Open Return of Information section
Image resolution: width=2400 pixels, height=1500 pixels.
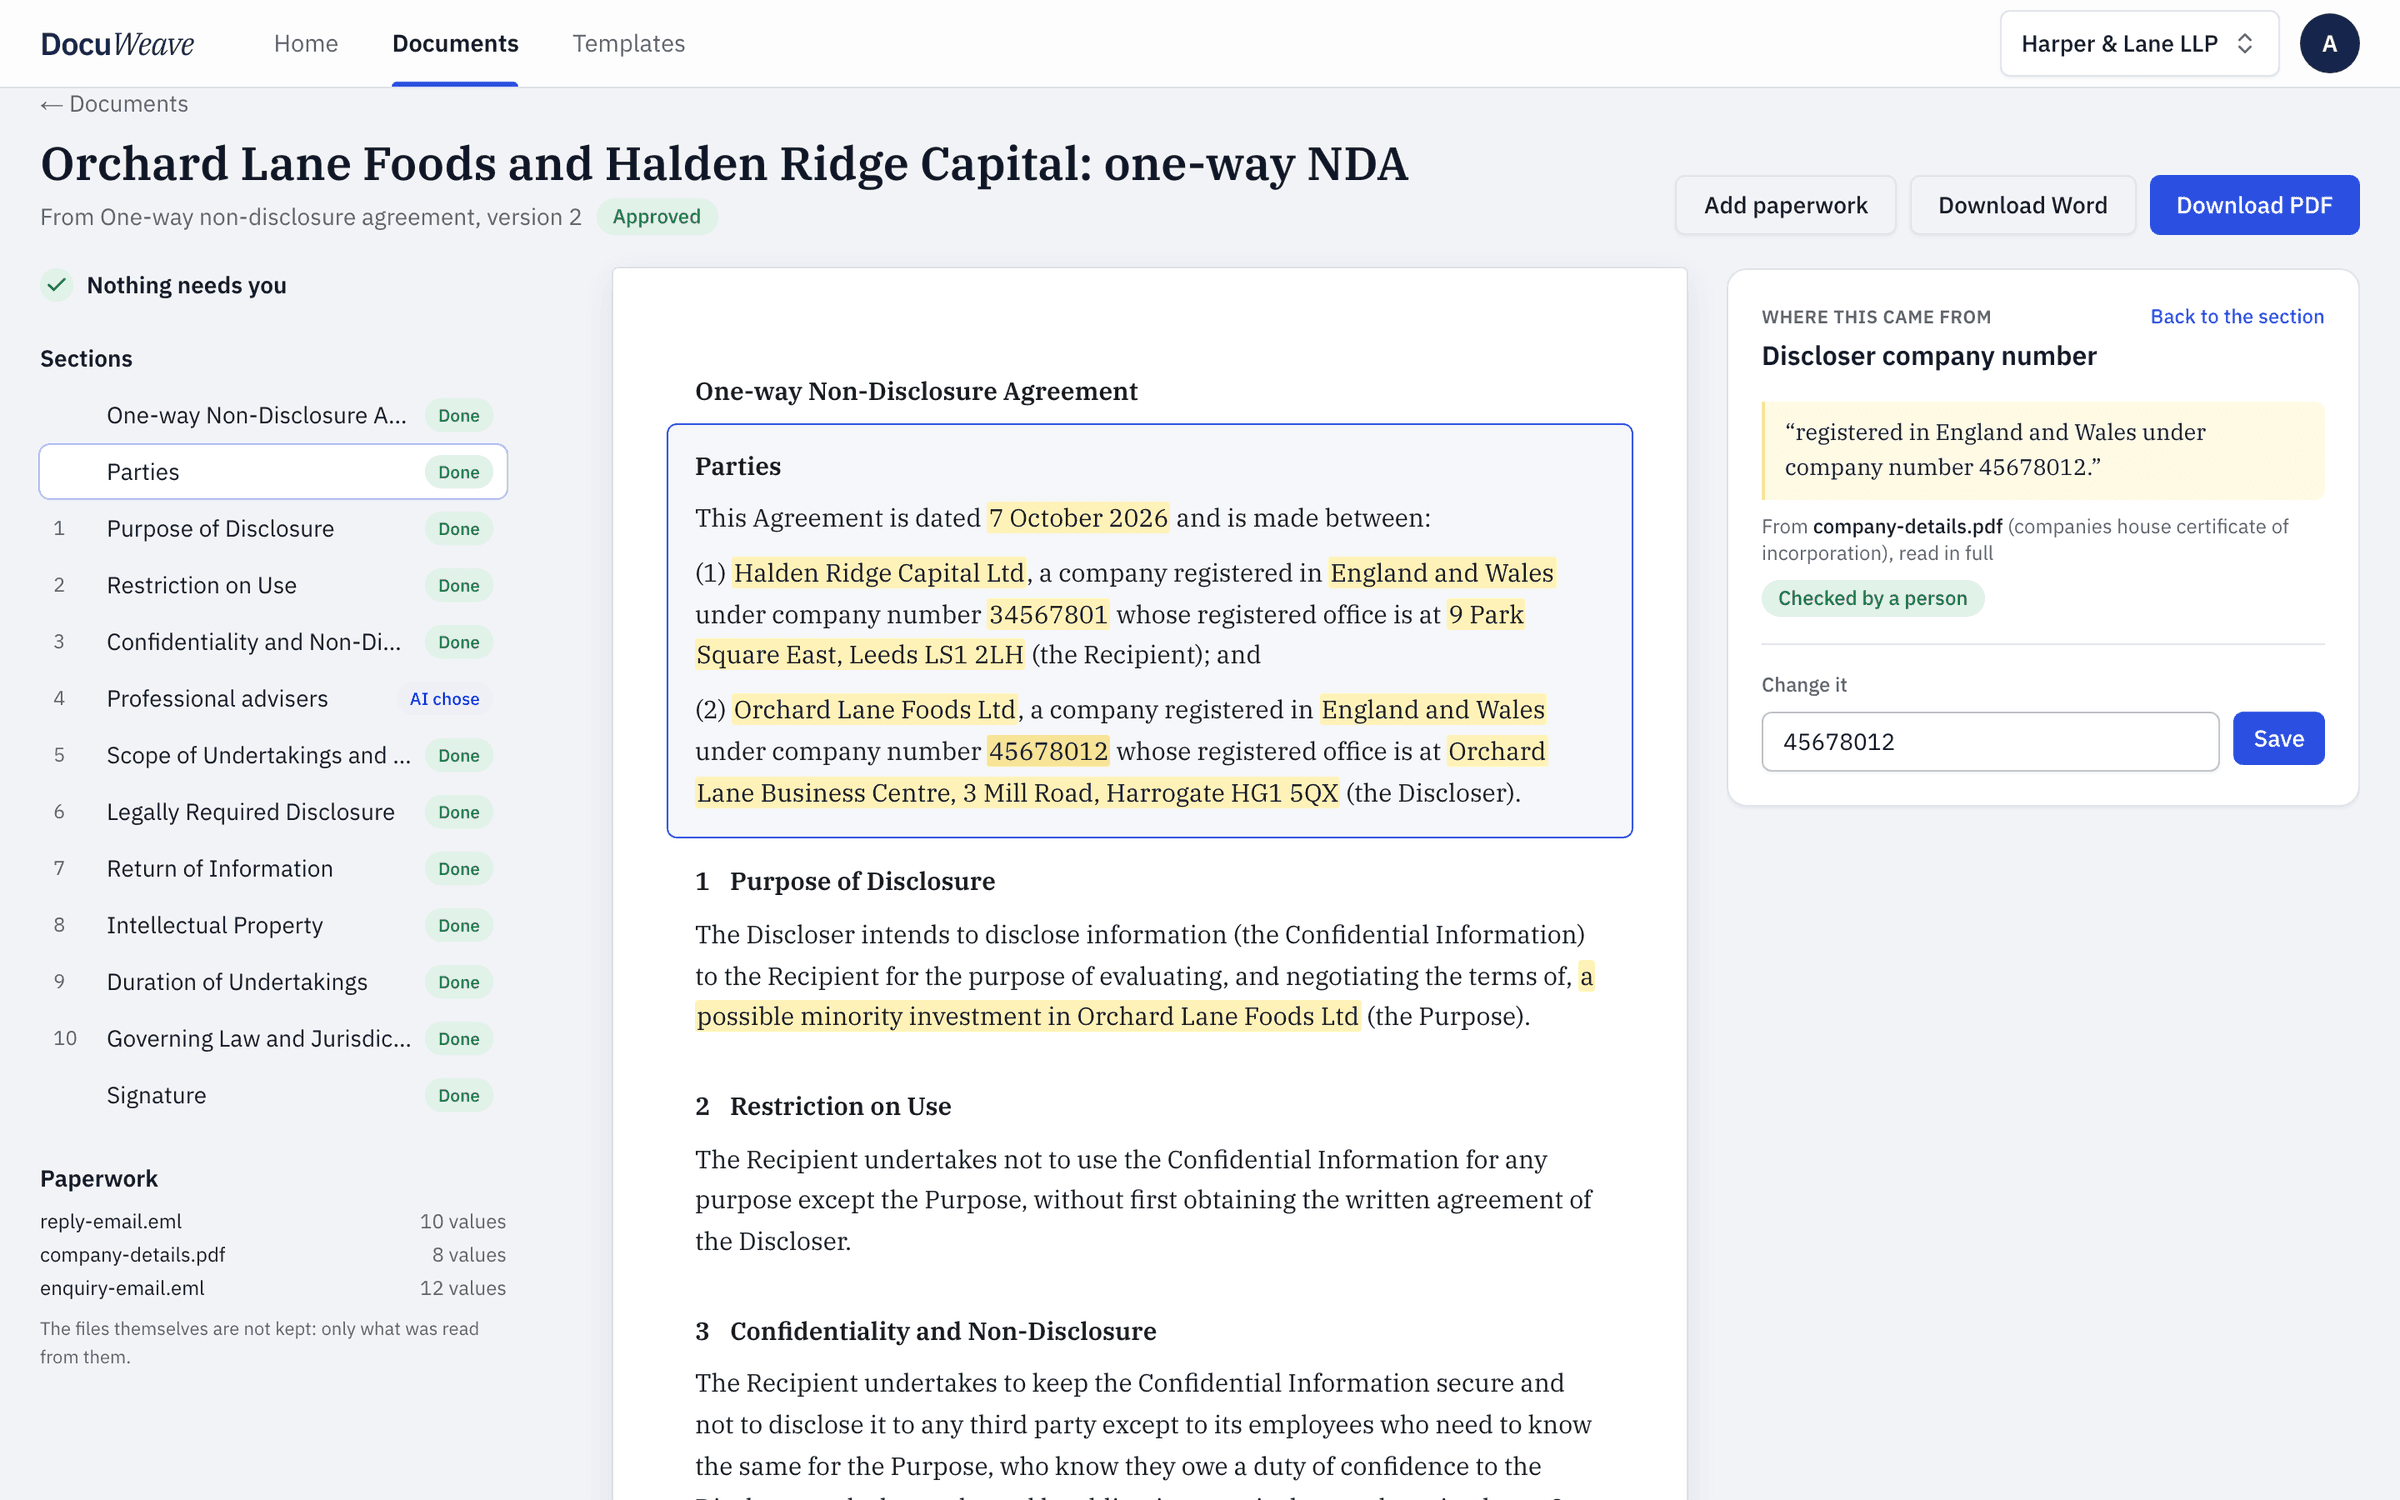(x=273, y=868)
